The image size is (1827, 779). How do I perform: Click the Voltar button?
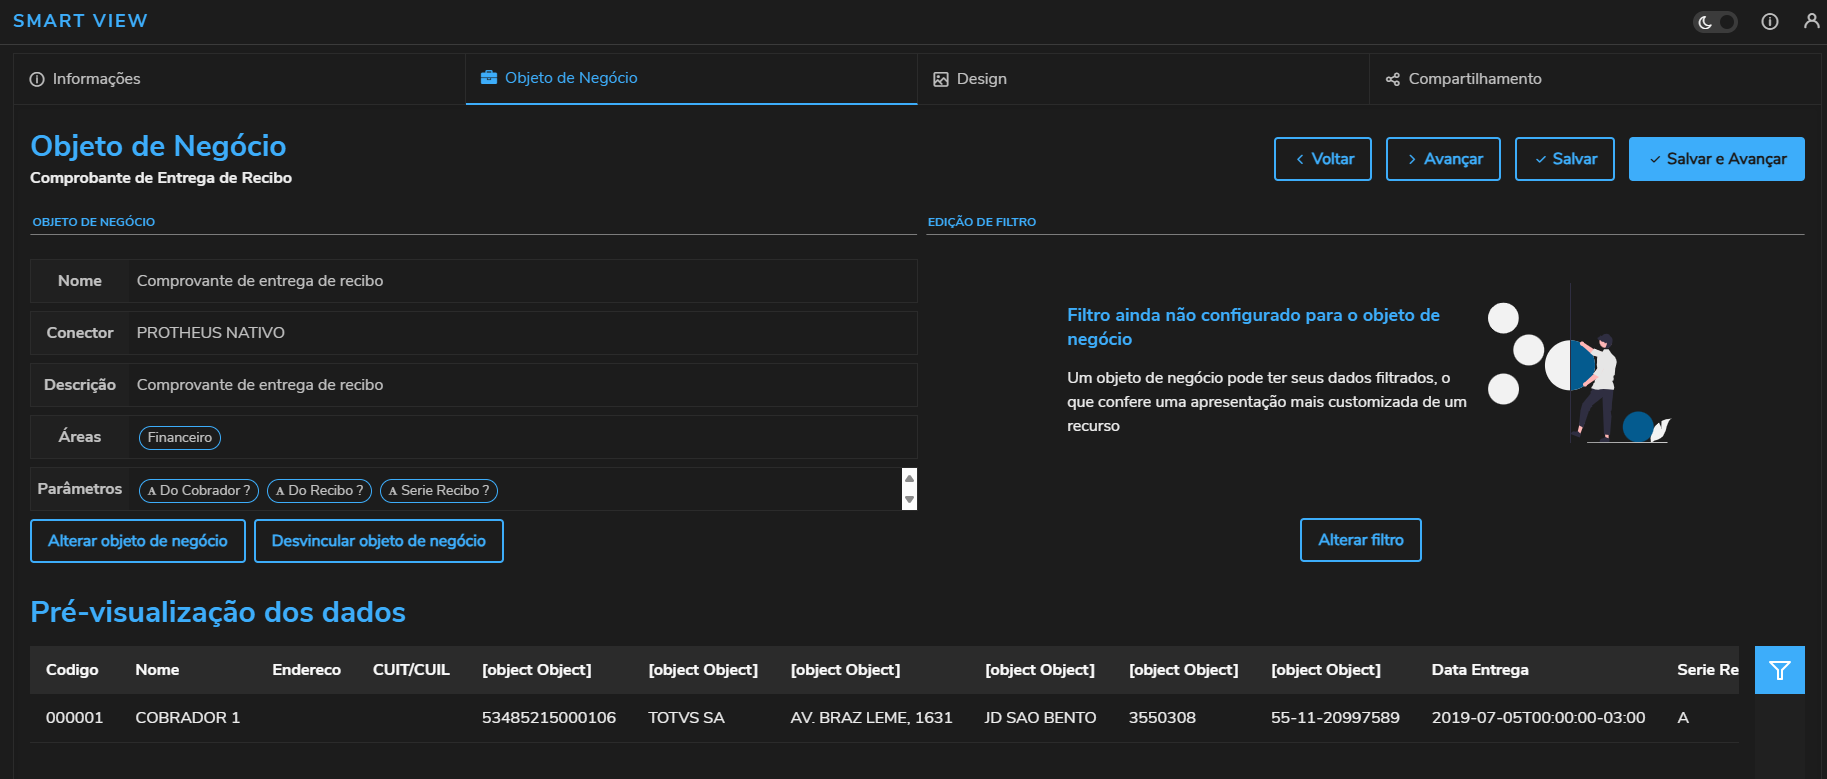pyautogui.click(x=1322, y=159)
